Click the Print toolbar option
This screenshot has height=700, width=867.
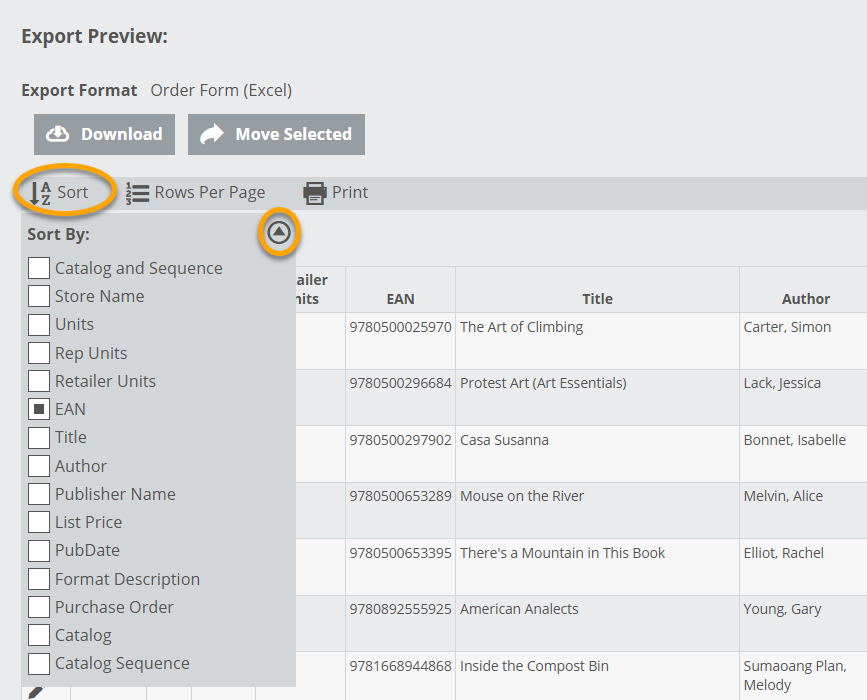point(349,193)
